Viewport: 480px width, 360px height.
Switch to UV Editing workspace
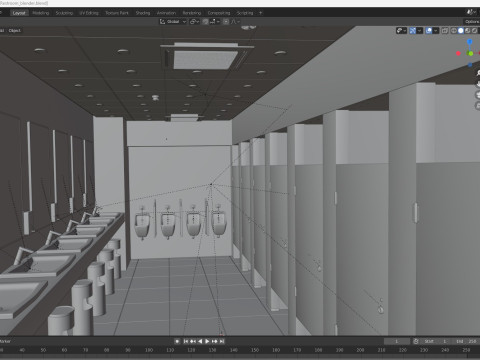click(x=89, y=13)
